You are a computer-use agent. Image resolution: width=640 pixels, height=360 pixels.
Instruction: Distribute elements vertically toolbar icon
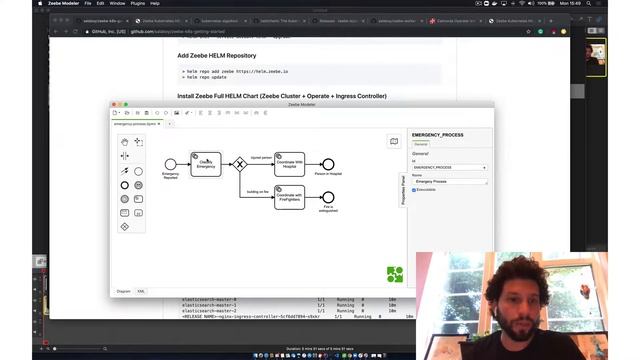click(x=265, y=113)
